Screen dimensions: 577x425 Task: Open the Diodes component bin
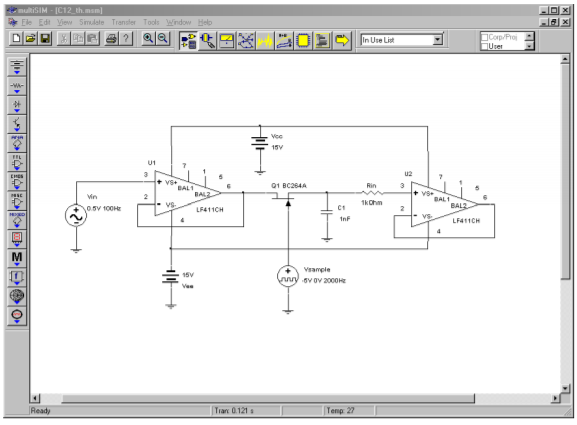pos(17,105)
